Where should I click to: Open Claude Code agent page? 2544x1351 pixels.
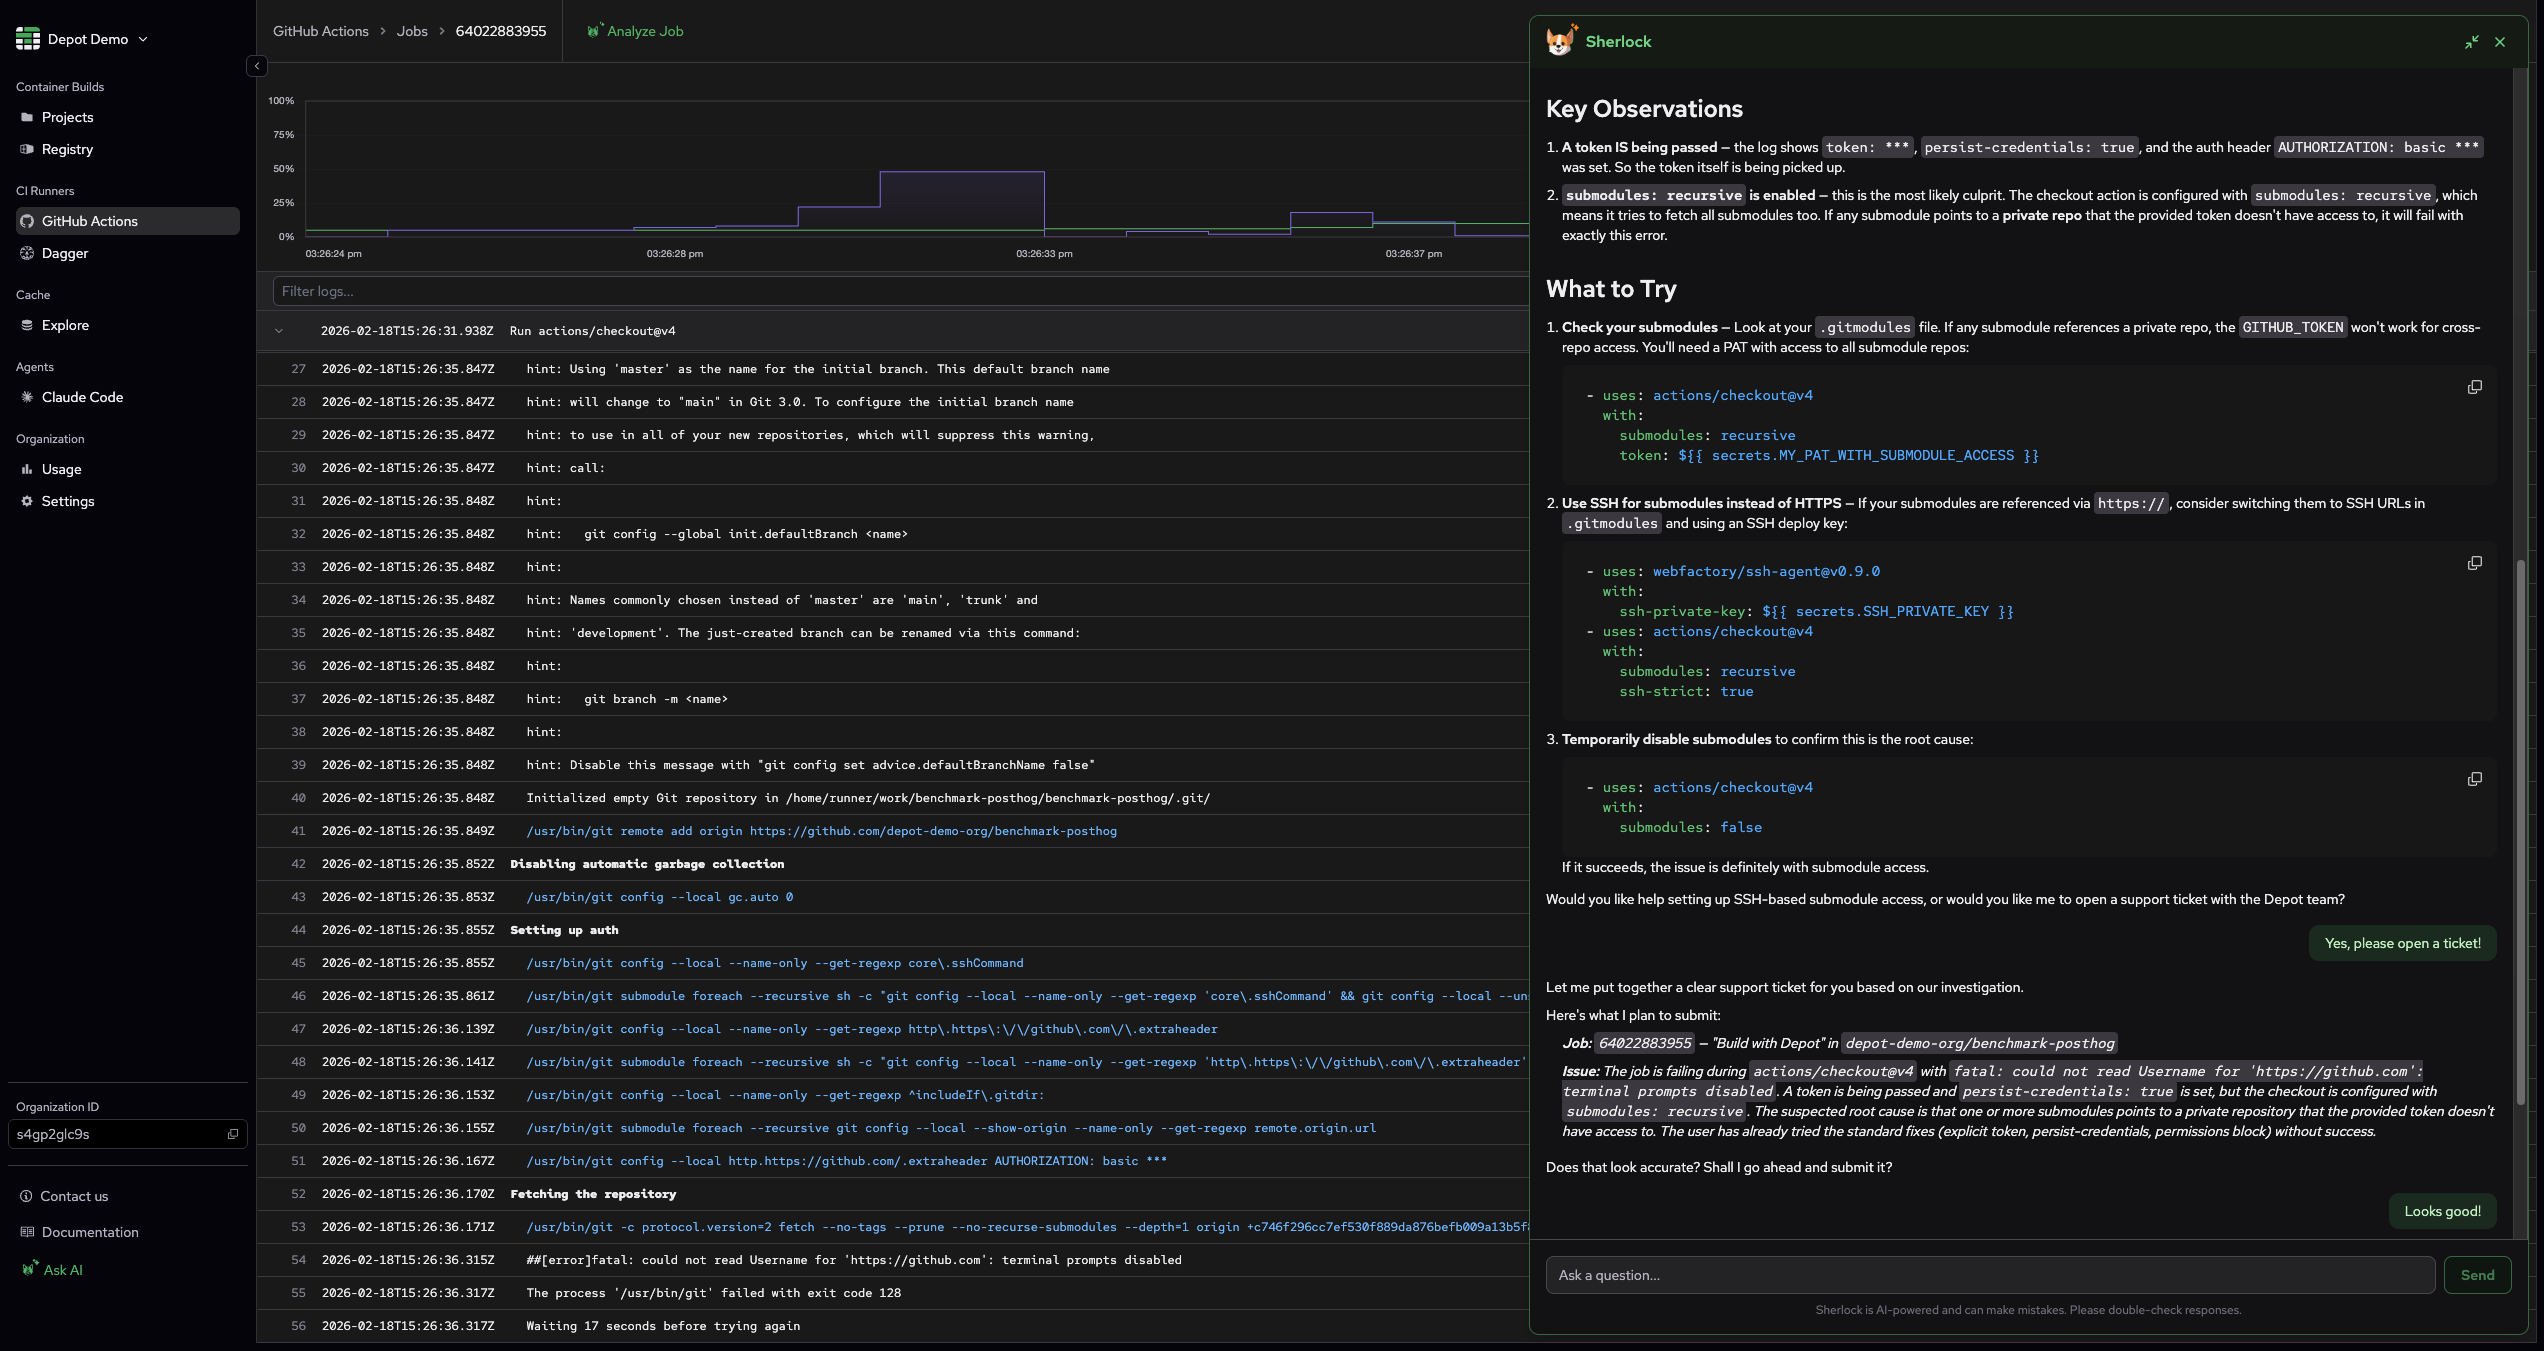(x=82, y=397)
